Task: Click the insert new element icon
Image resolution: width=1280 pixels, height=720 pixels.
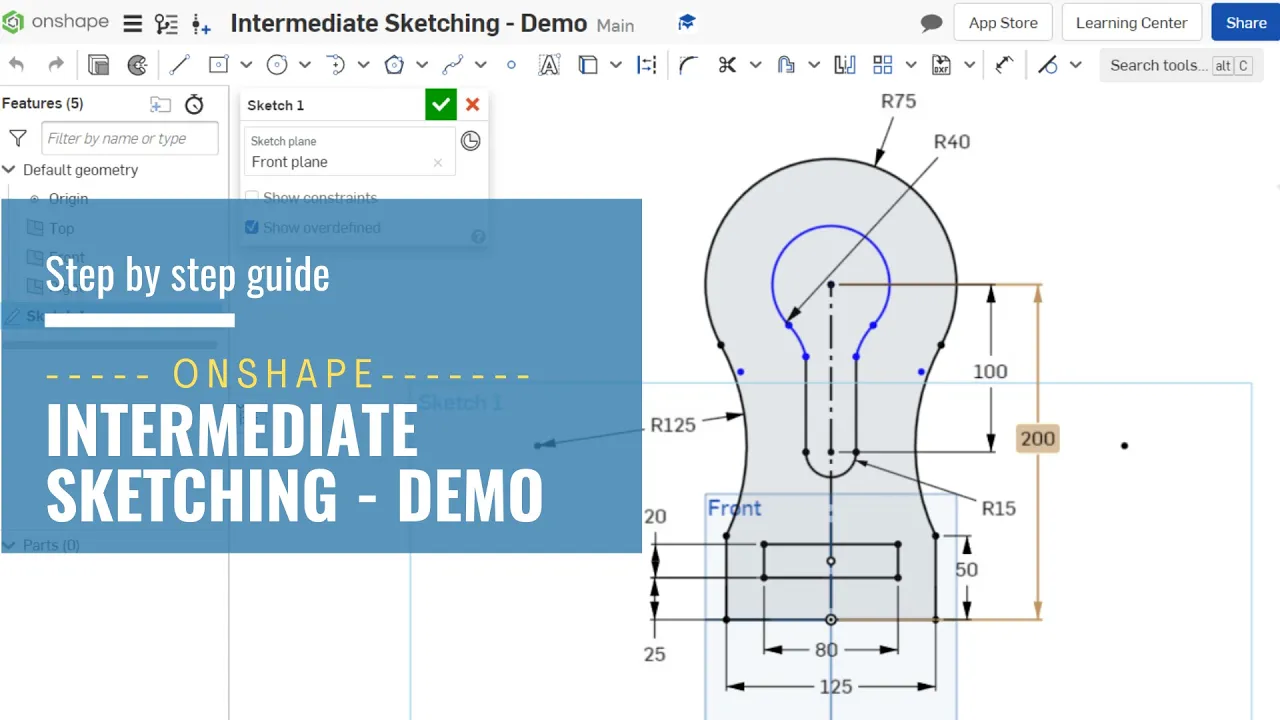Action: pyautogui.click(x=201, y=24)
